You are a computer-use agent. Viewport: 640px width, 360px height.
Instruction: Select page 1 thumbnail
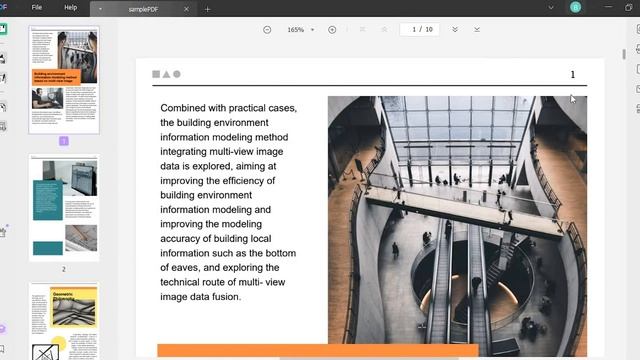pos(64,80)
